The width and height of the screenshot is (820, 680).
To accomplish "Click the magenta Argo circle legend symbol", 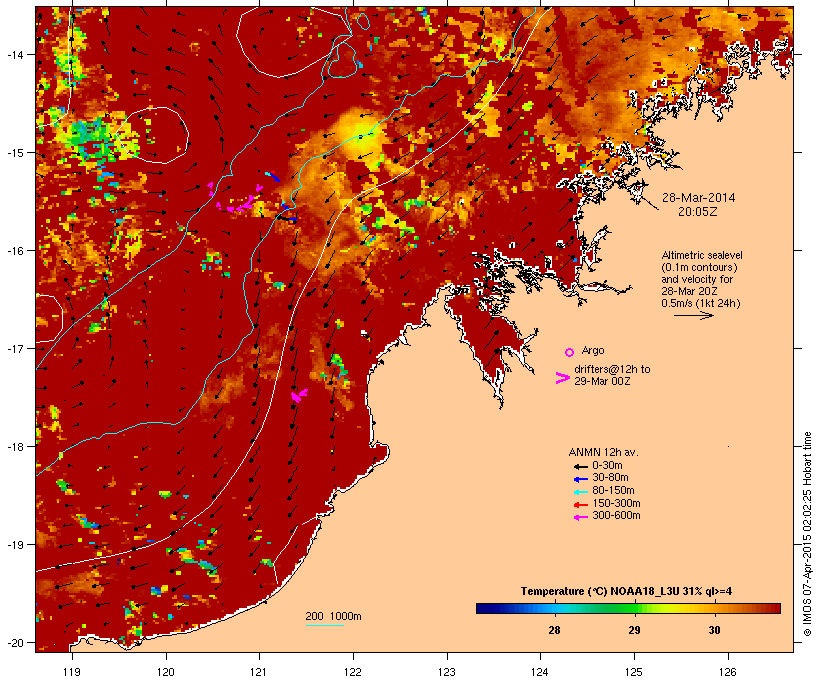I will [570, 352].
